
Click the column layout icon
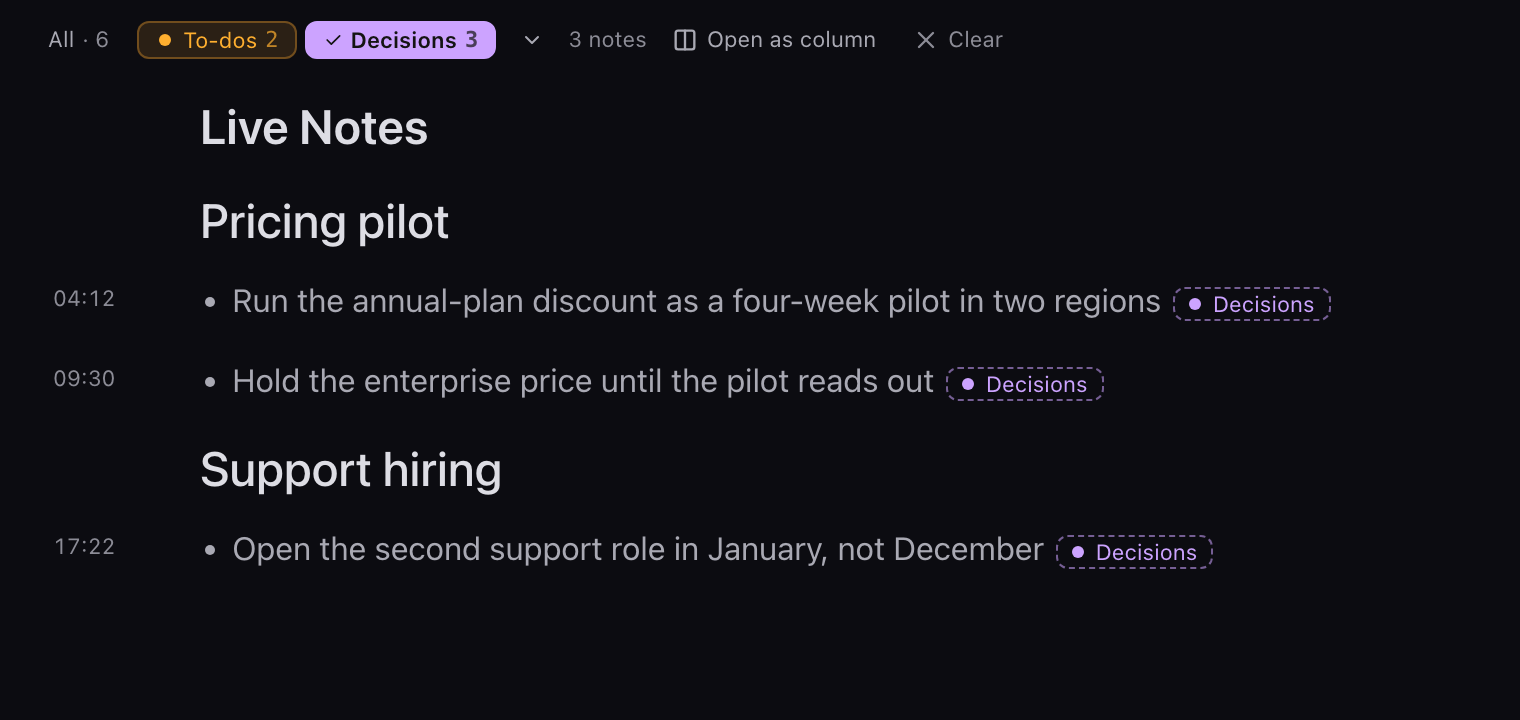(685, 40)
